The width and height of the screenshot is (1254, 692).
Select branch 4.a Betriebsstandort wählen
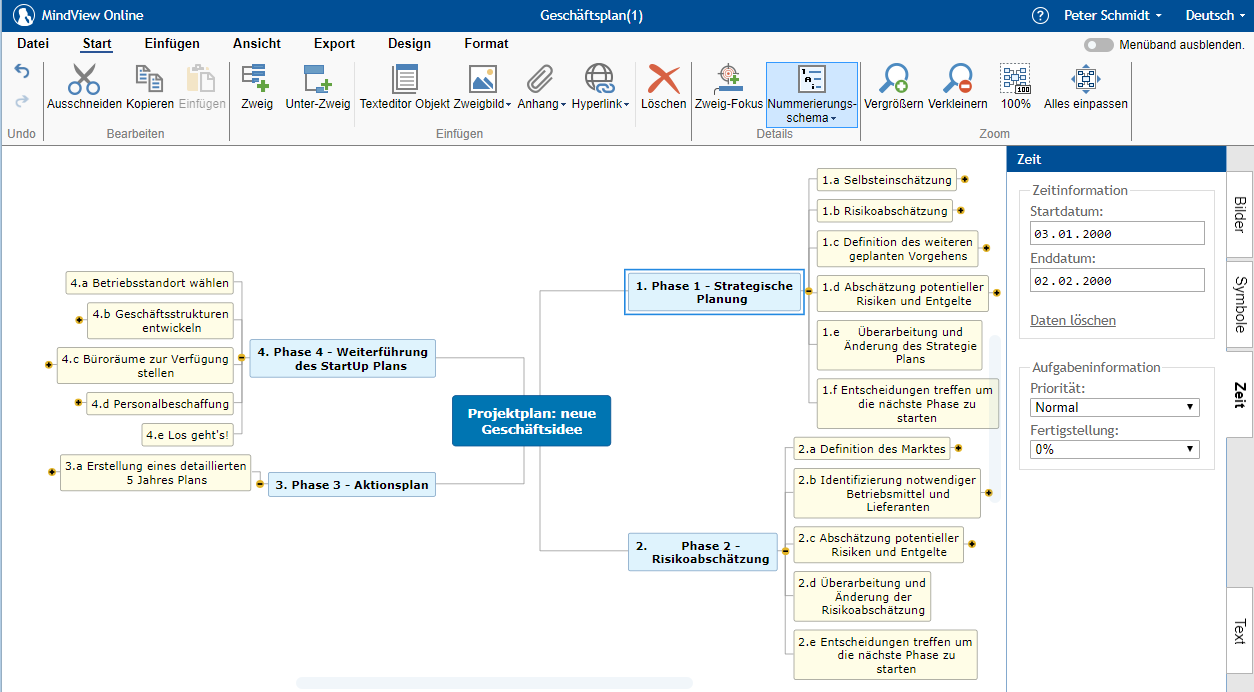(x=150, y=283)
